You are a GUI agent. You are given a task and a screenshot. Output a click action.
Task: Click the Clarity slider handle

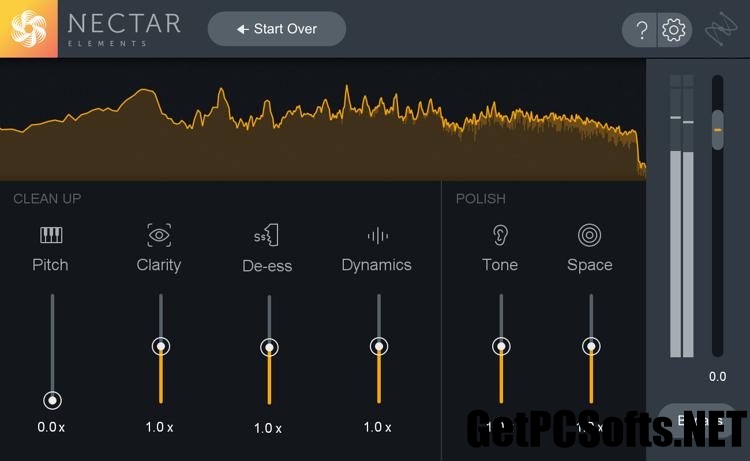pos(161,346)
